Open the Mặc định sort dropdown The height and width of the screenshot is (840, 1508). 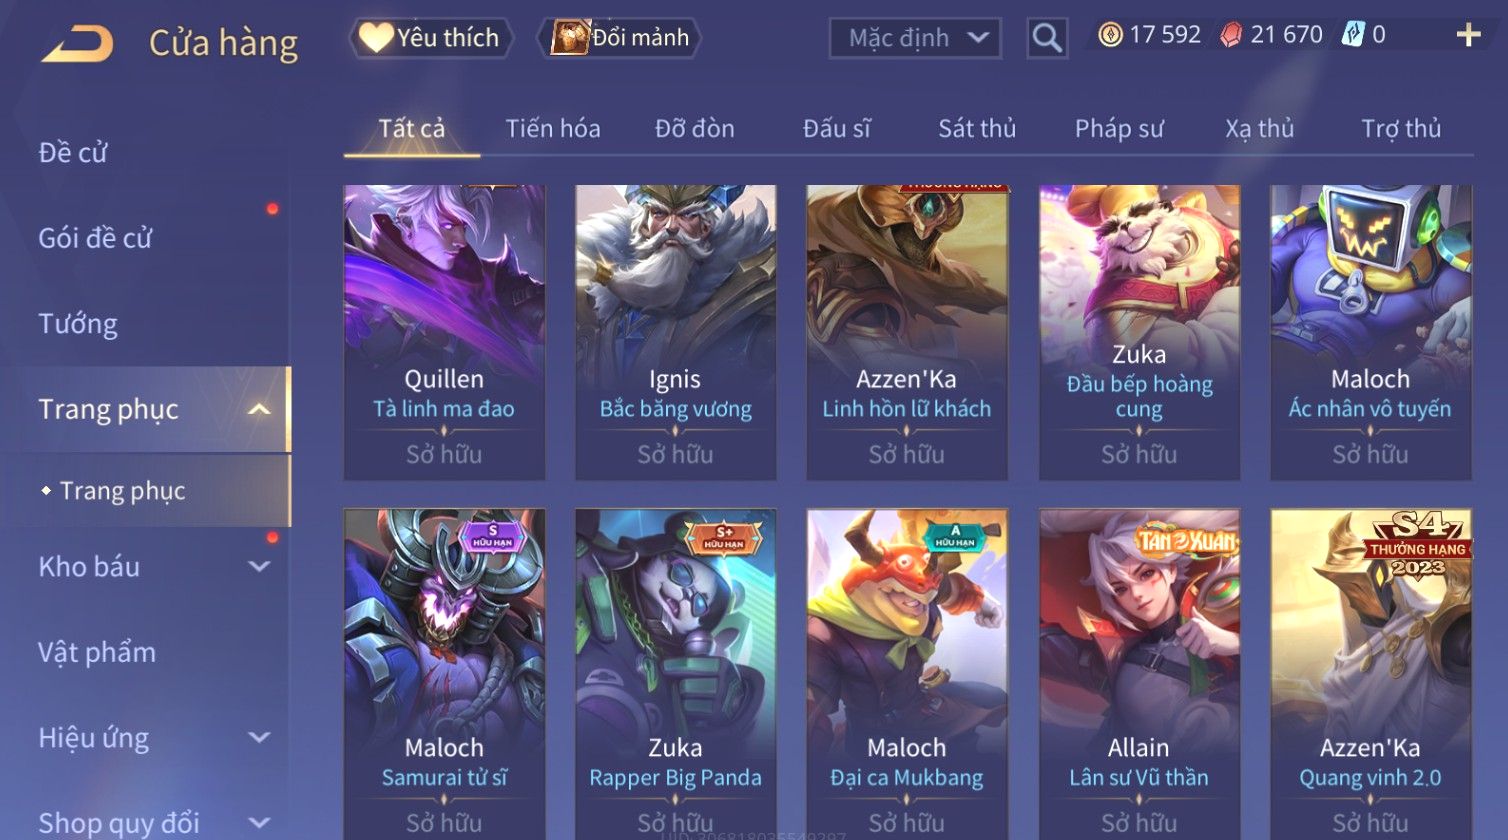pos(915,38)
